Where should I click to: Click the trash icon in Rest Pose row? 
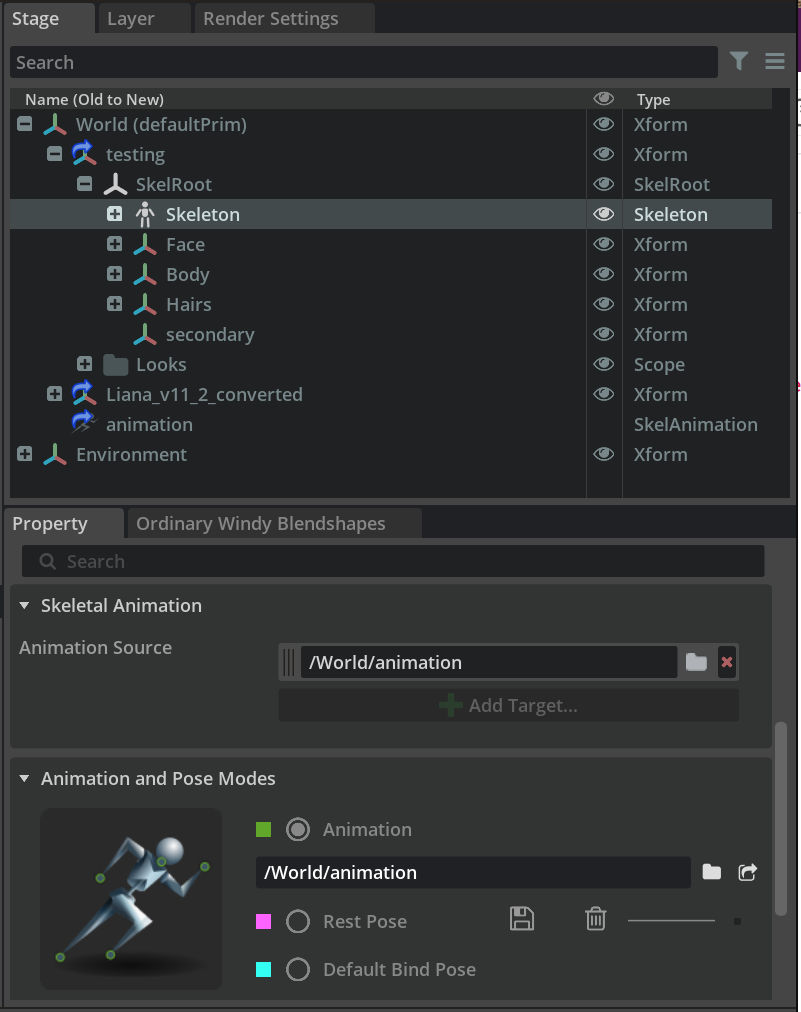[x=595, y=919]
